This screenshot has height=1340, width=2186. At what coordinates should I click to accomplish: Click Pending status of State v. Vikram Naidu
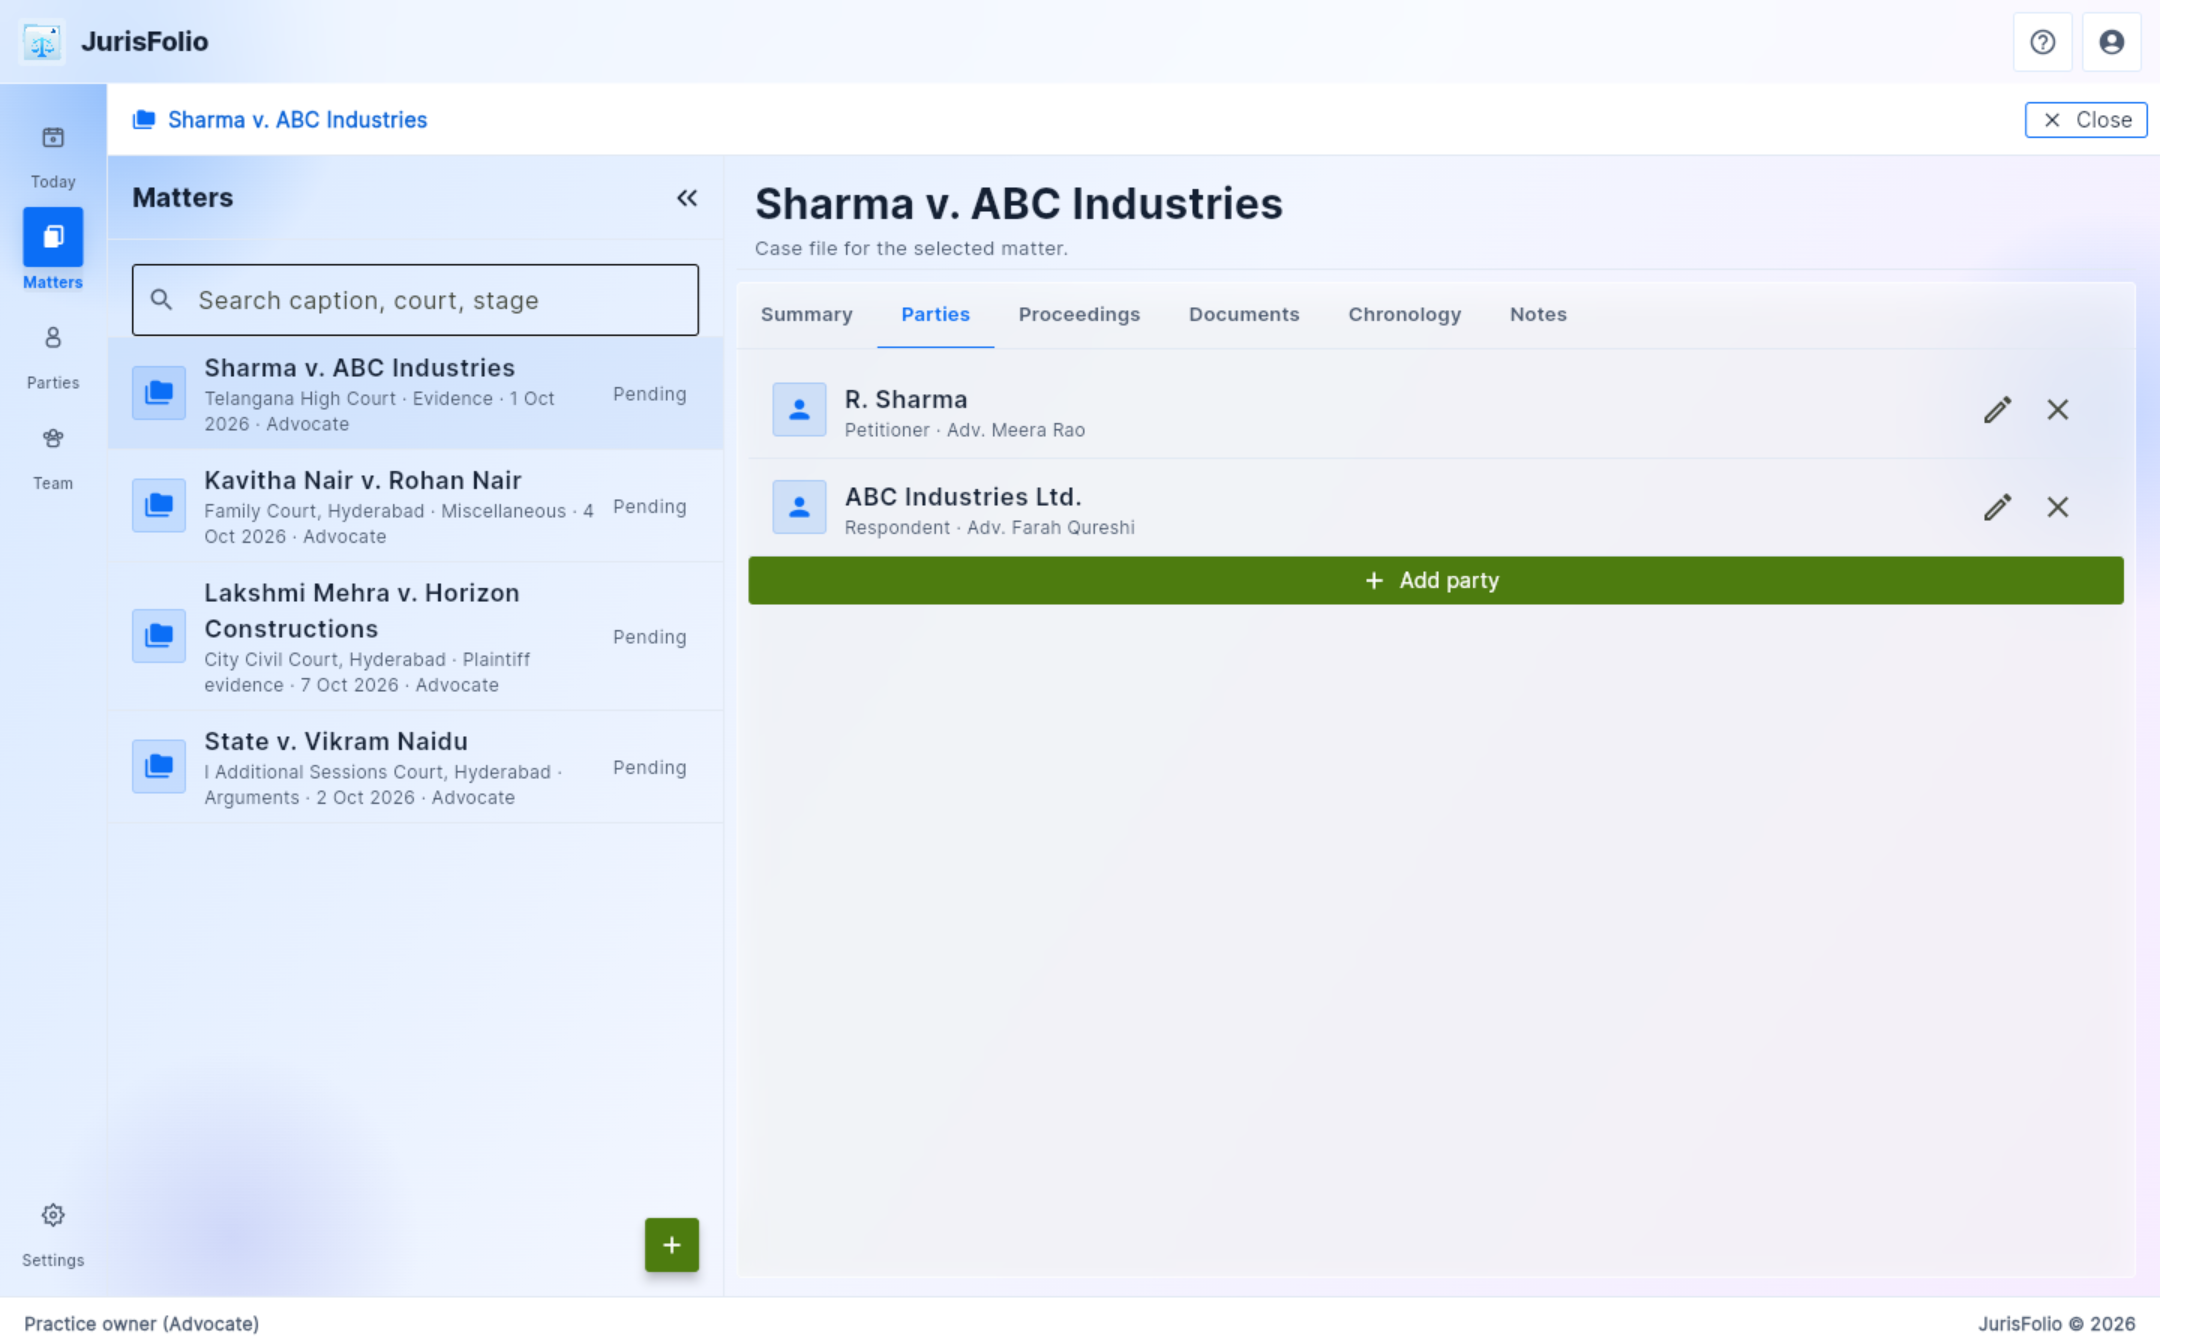649,768
